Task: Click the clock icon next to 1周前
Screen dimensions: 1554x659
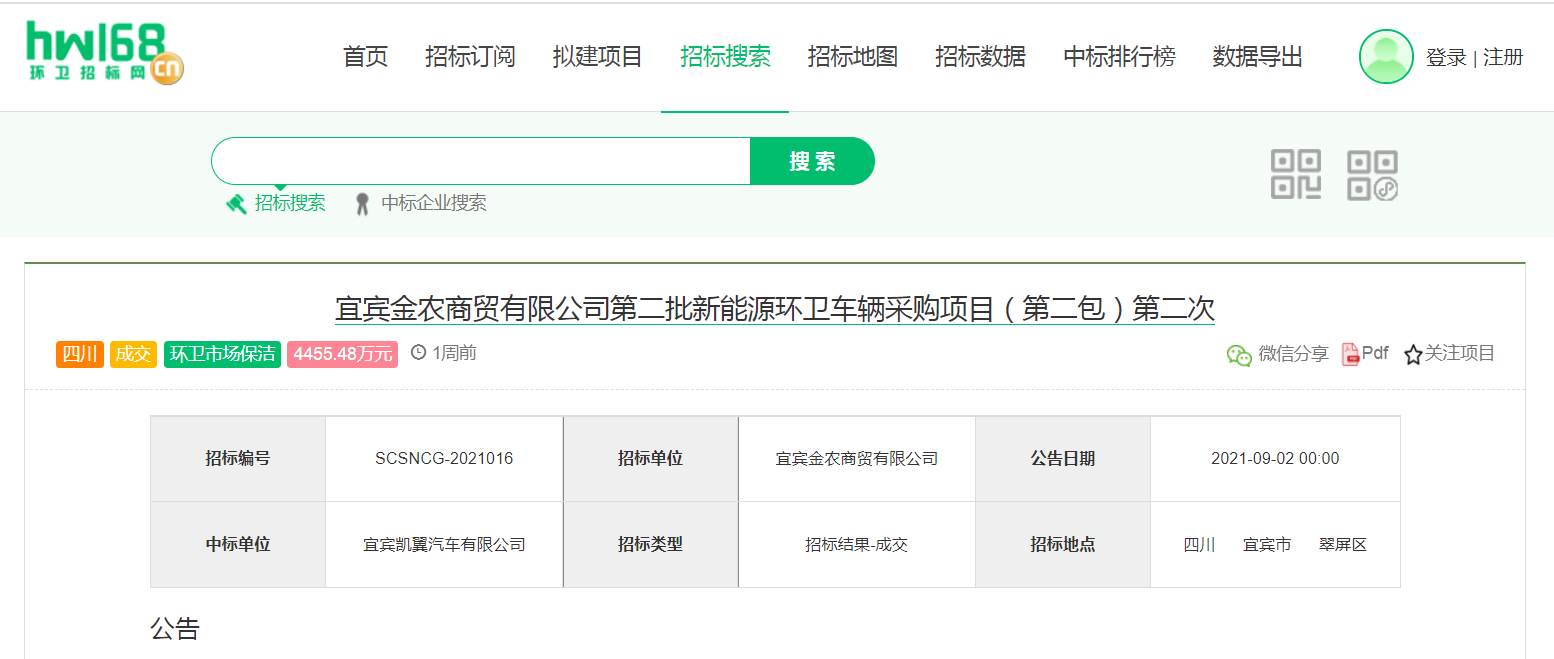Action: pos(419,353)
